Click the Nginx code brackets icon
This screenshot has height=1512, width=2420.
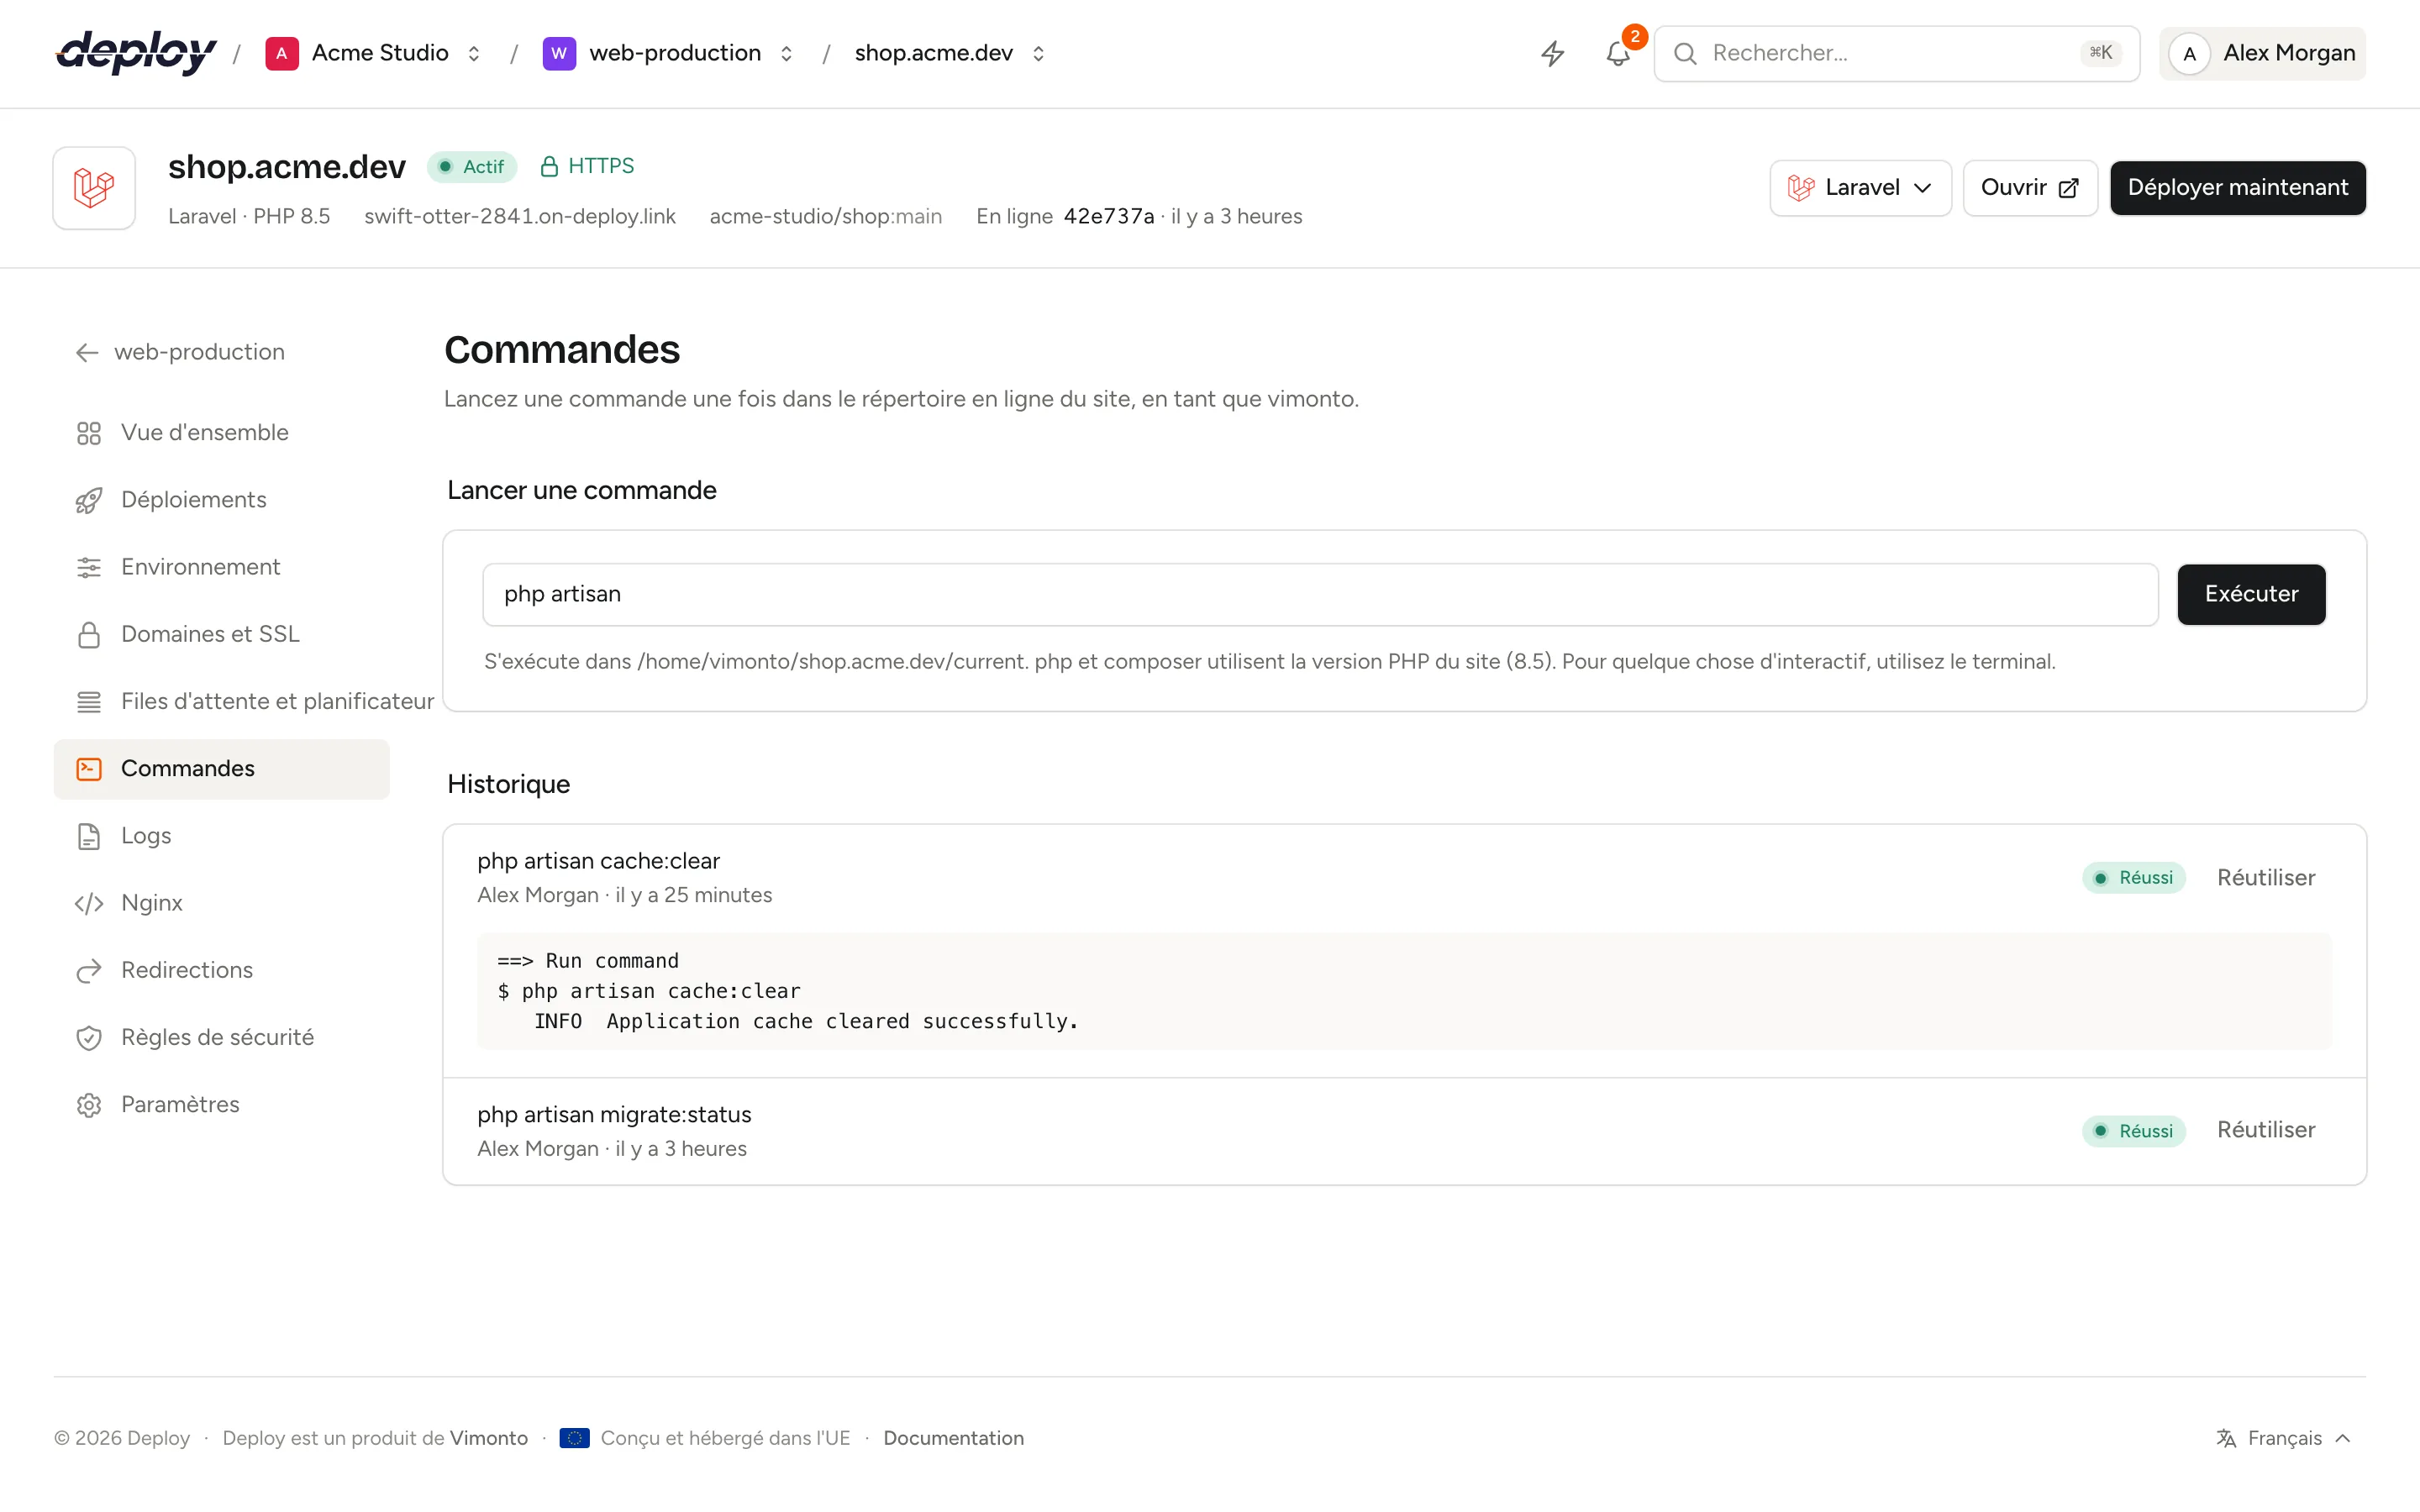click(x=89, y=903)
